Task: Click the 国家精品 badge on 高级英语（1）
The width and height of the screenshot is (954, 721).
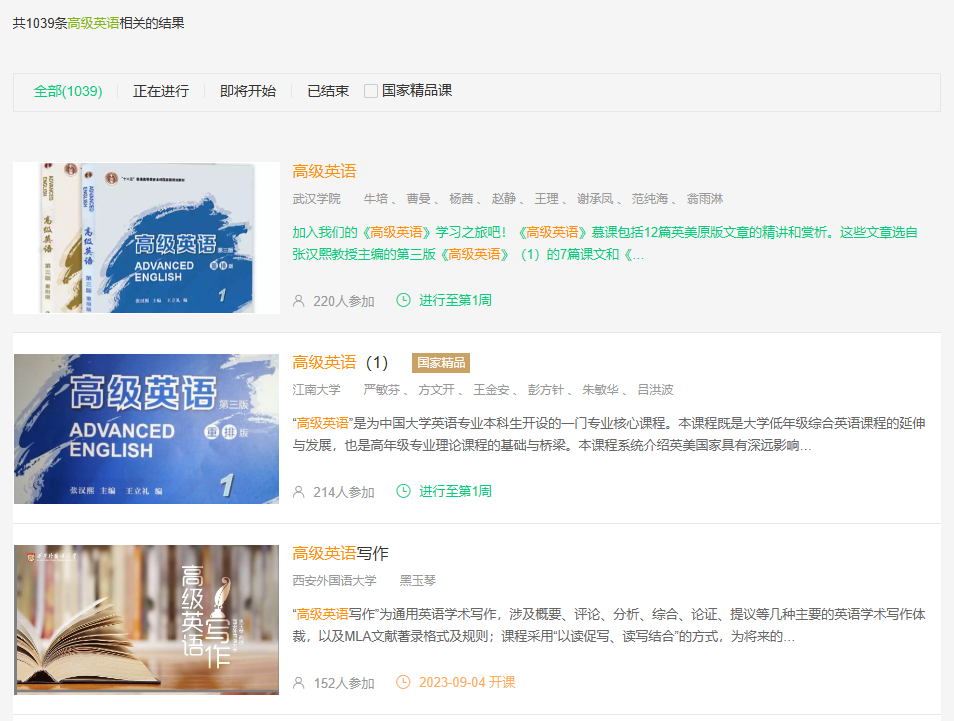Action: (x=441, y=362)
